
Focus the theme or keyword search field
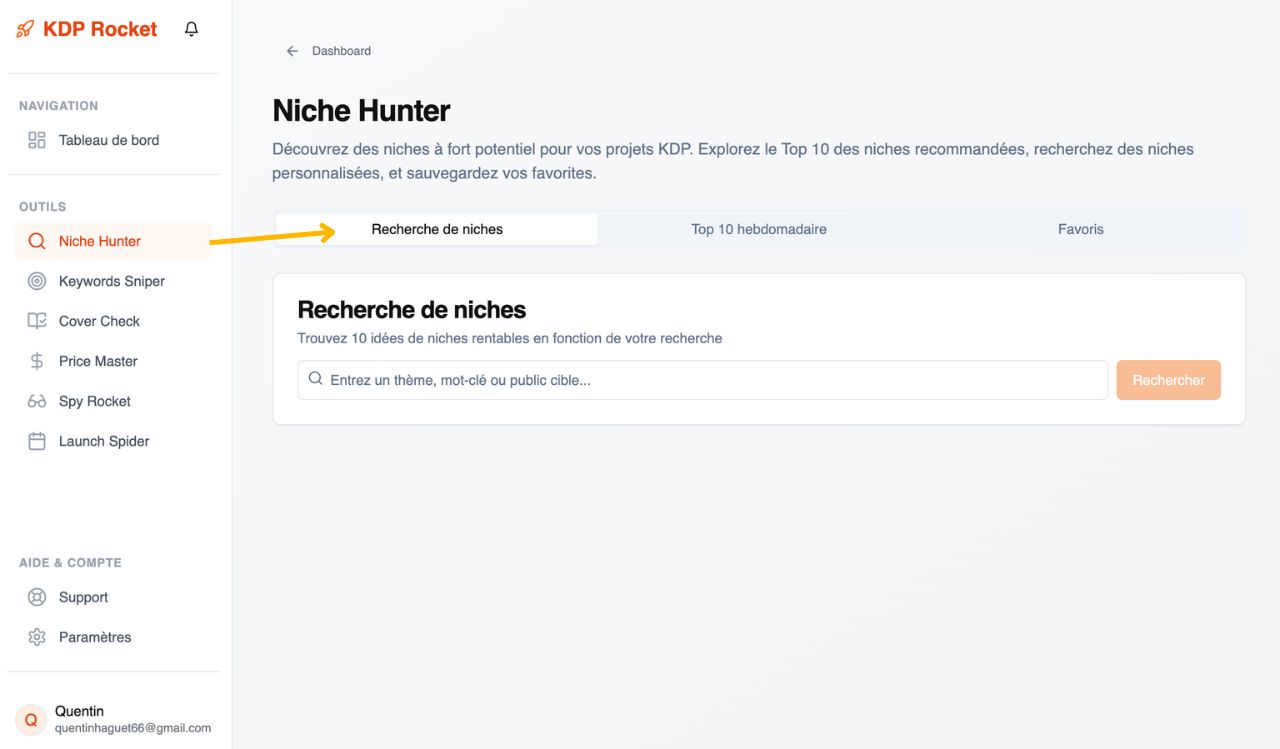point(702,380)
